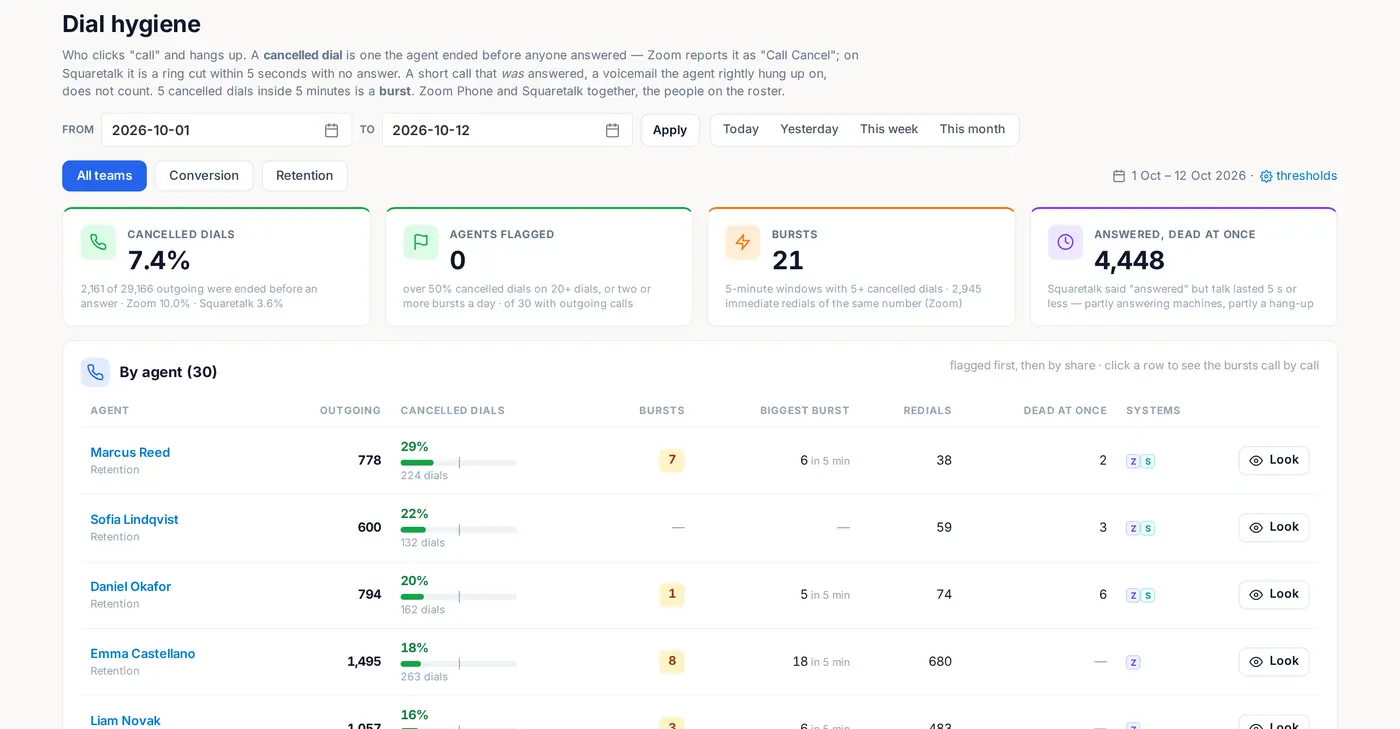Screen dimensions: 1400x729
Task: Click Look button for Marcus Reed
Action: tap(1274, 460)
